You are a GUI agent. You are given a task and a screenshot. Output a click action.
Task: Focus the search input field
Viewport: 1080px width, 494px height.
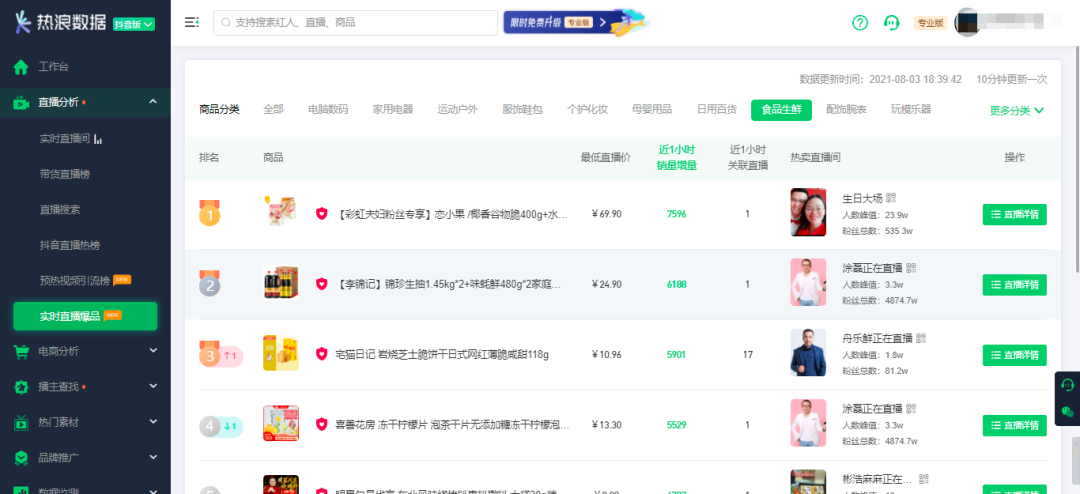click(355, 23)
